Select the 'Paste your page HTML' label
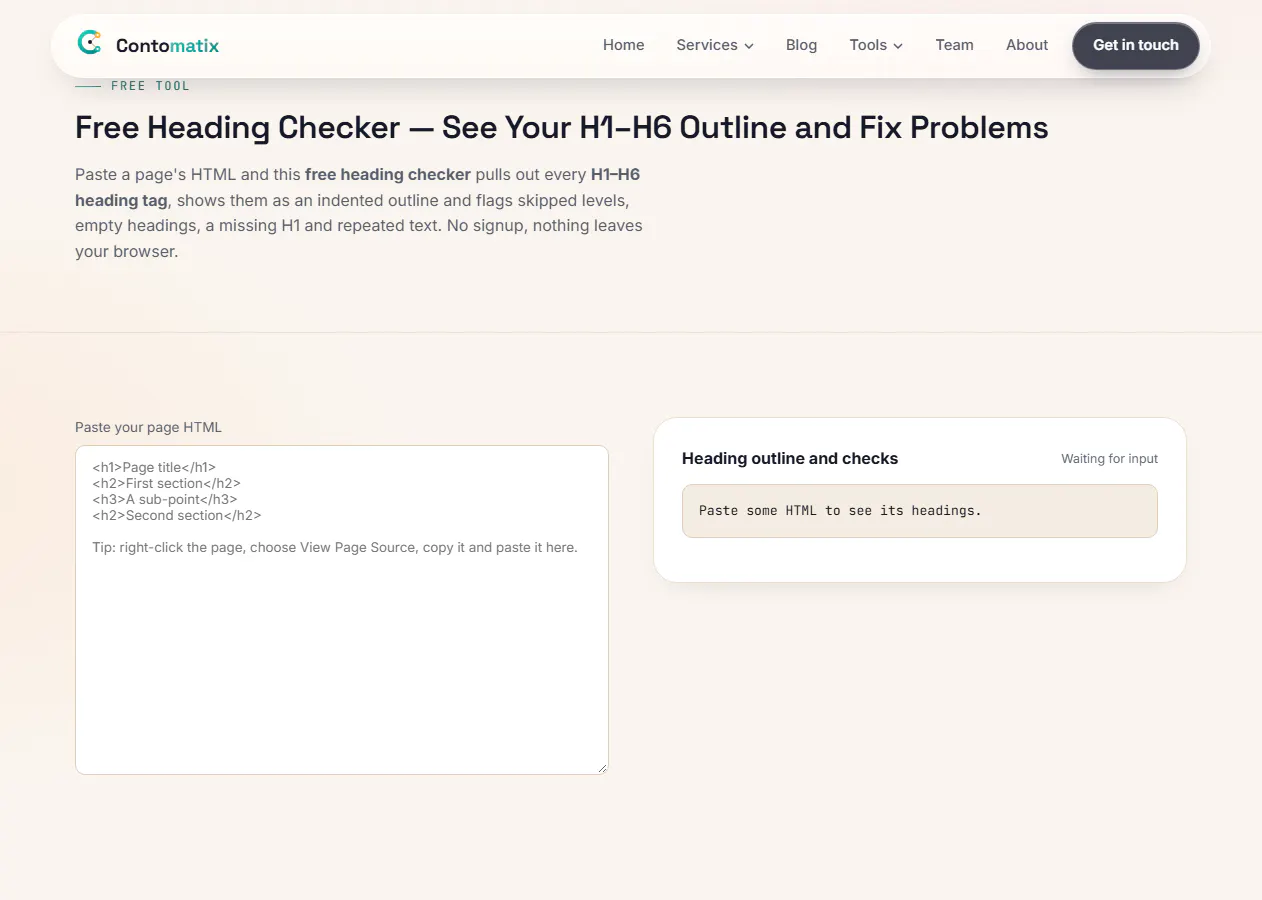 (x=148, y=427)
